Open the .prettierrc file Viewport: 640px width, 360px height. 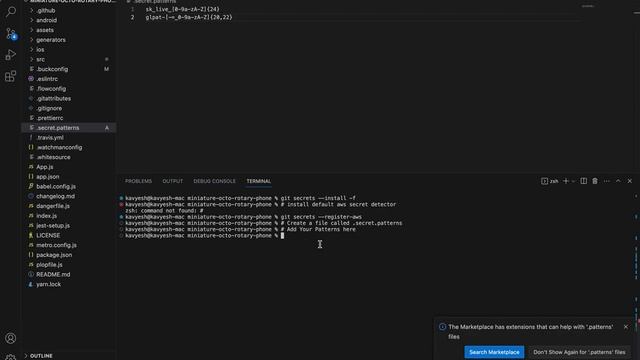[69, 118]
